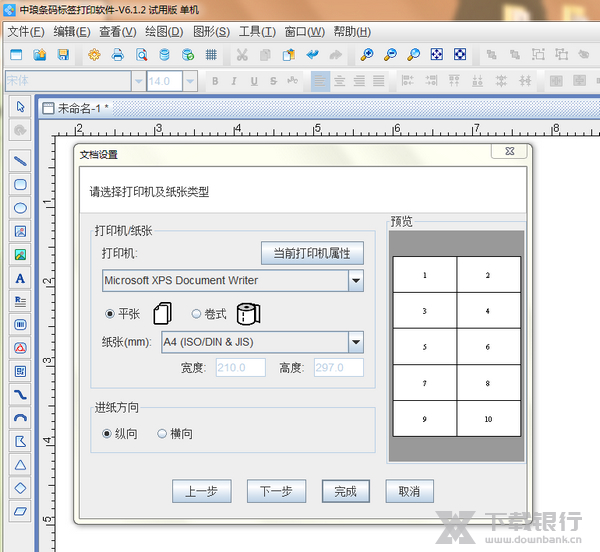Open the 文件(F) menu
The height and width of the screenshot is (552, 600).
26,32
